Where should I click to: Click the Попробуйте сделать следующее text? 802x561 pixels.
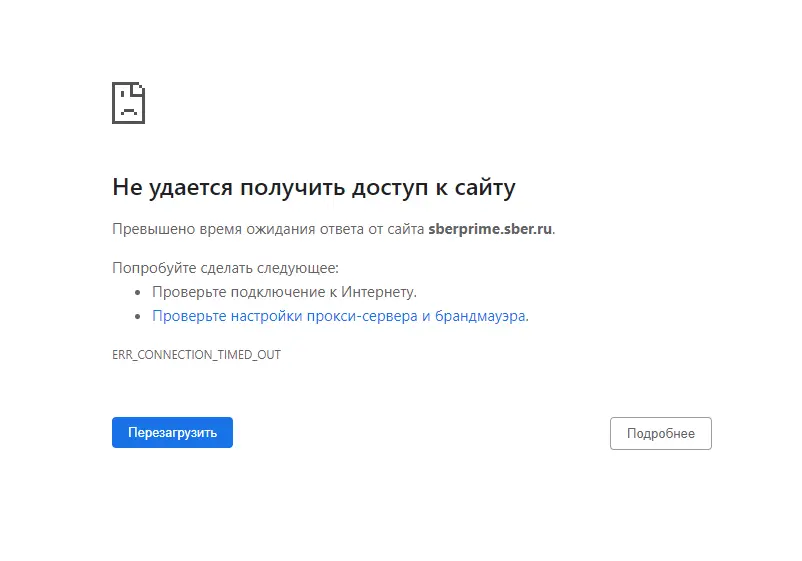[225, 268]
